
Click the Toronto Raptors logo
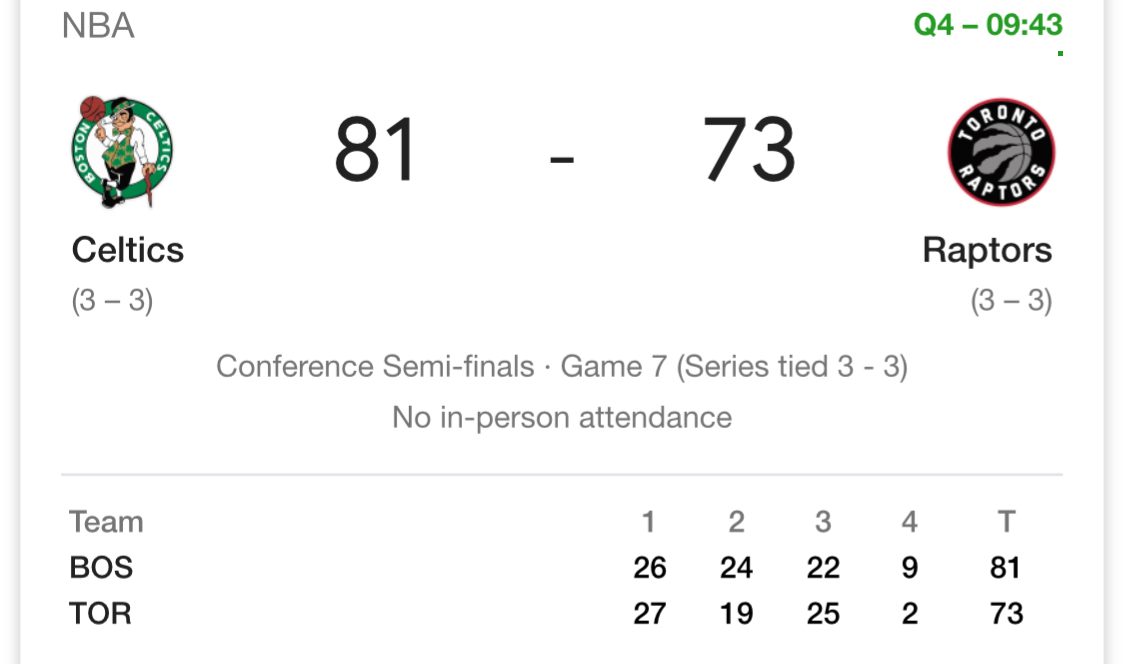pyautogui.click(x=1001, y=152)
